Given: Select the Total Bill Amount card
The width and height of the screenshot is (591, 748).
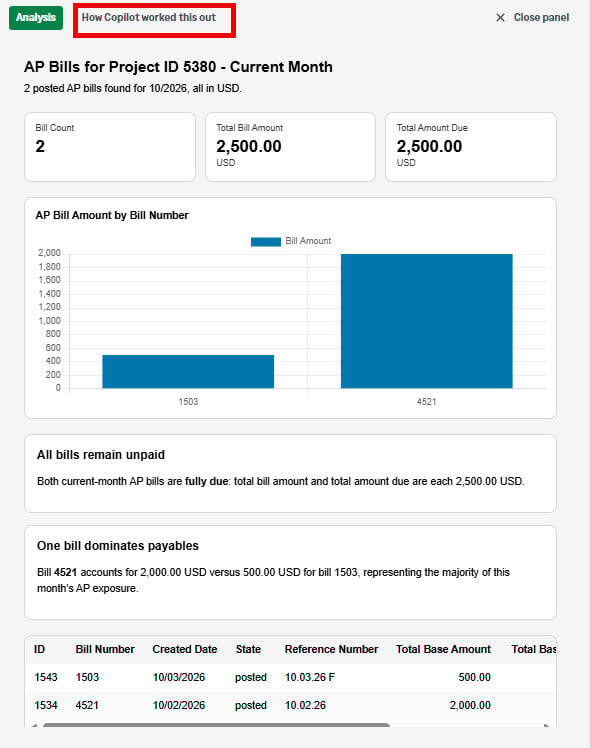Looking at the screenshot, I should (290, 147).
